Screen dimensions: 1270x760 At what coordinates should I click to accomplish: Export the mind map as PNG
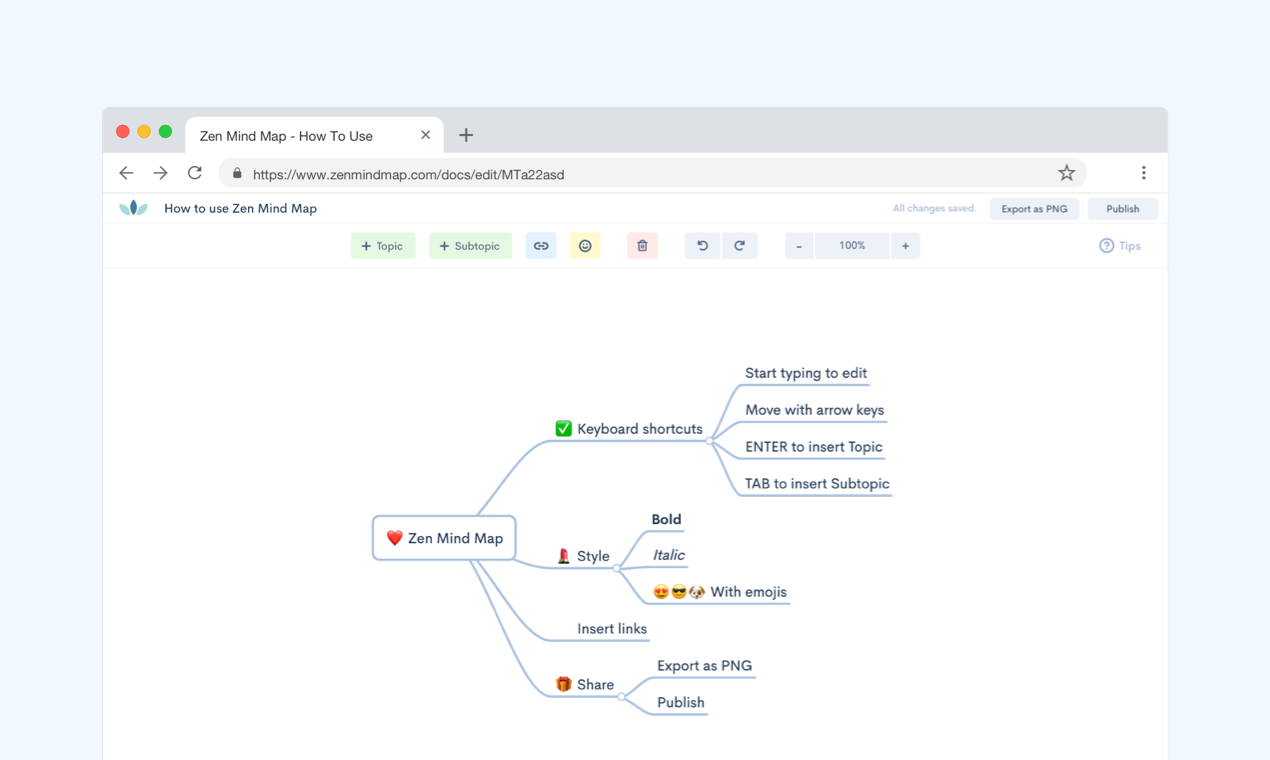pyautogui.click(x=1034, y=208)
